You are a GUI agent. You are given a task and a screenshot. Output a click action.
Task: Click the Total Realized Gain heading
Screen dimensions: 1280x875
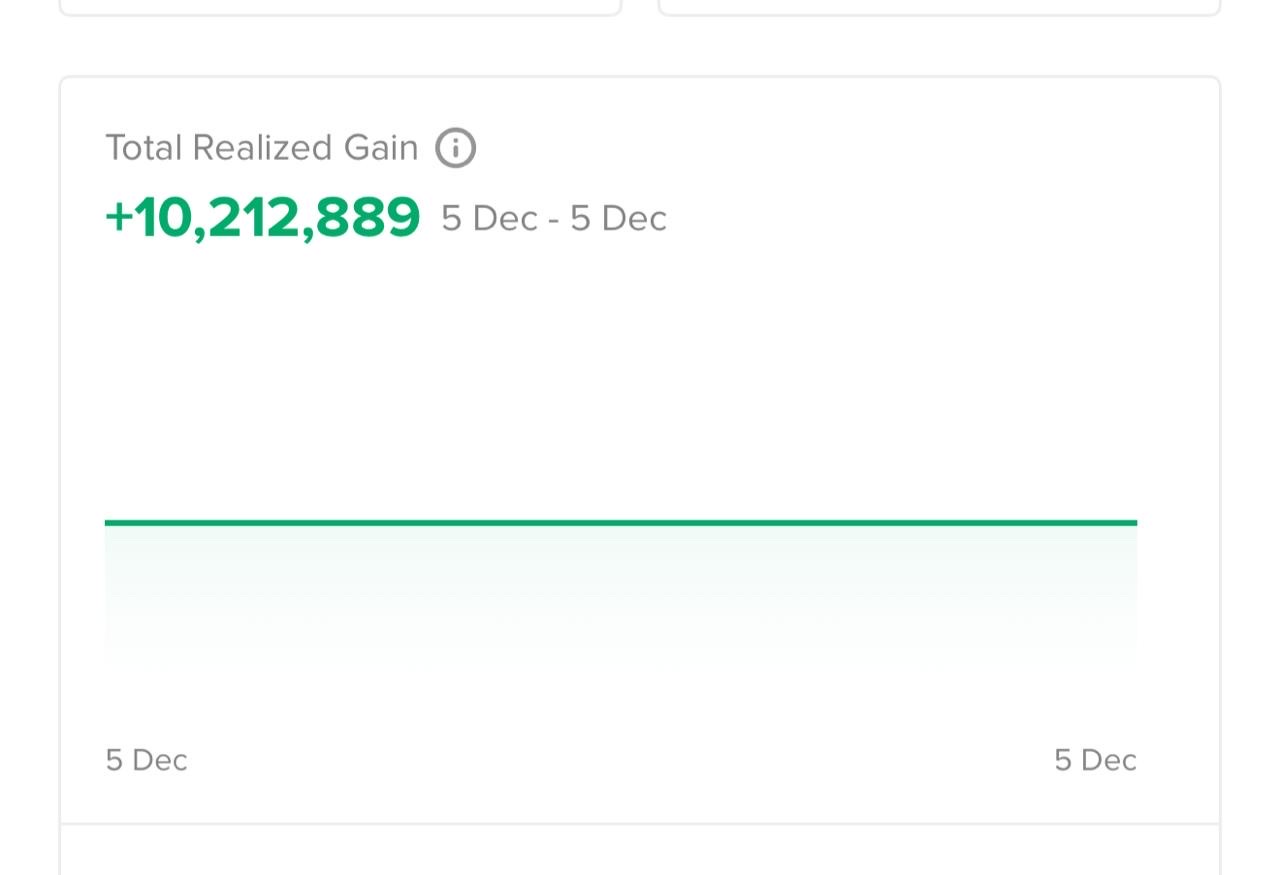pyautogui.click(x=261, y=148)
